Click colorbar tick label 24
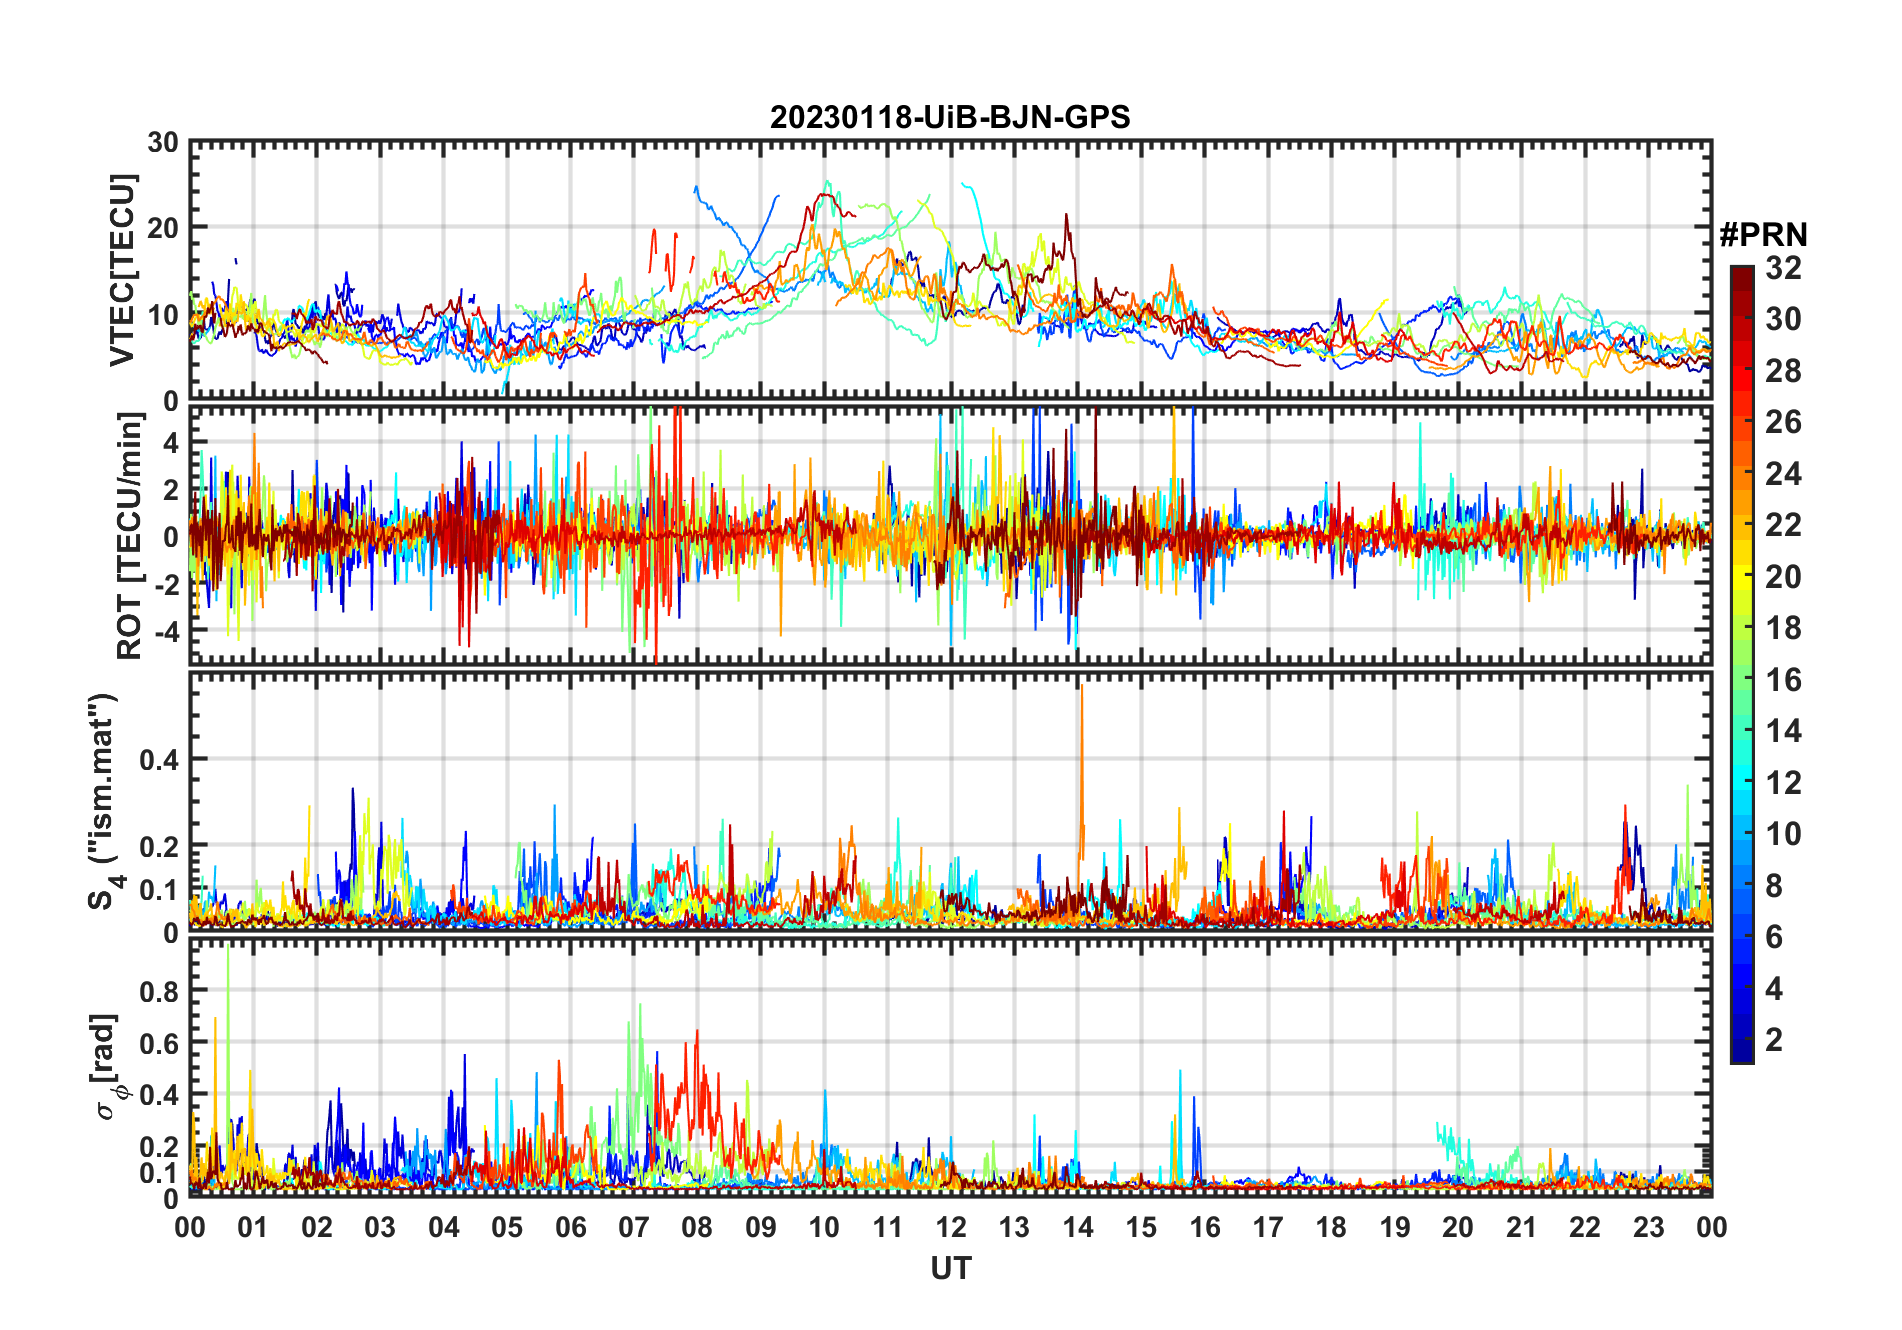The image size is (1902, 1330). coord(1783,474)
